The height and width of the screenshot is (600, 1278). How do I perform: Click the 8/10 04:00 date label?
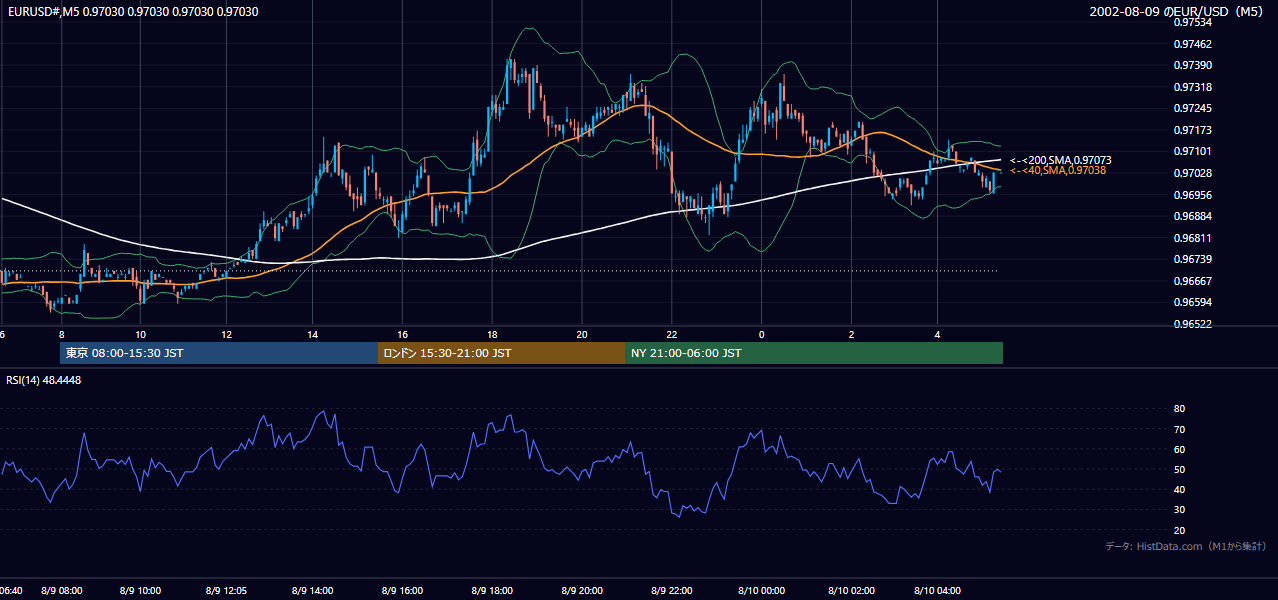[937, 591]
